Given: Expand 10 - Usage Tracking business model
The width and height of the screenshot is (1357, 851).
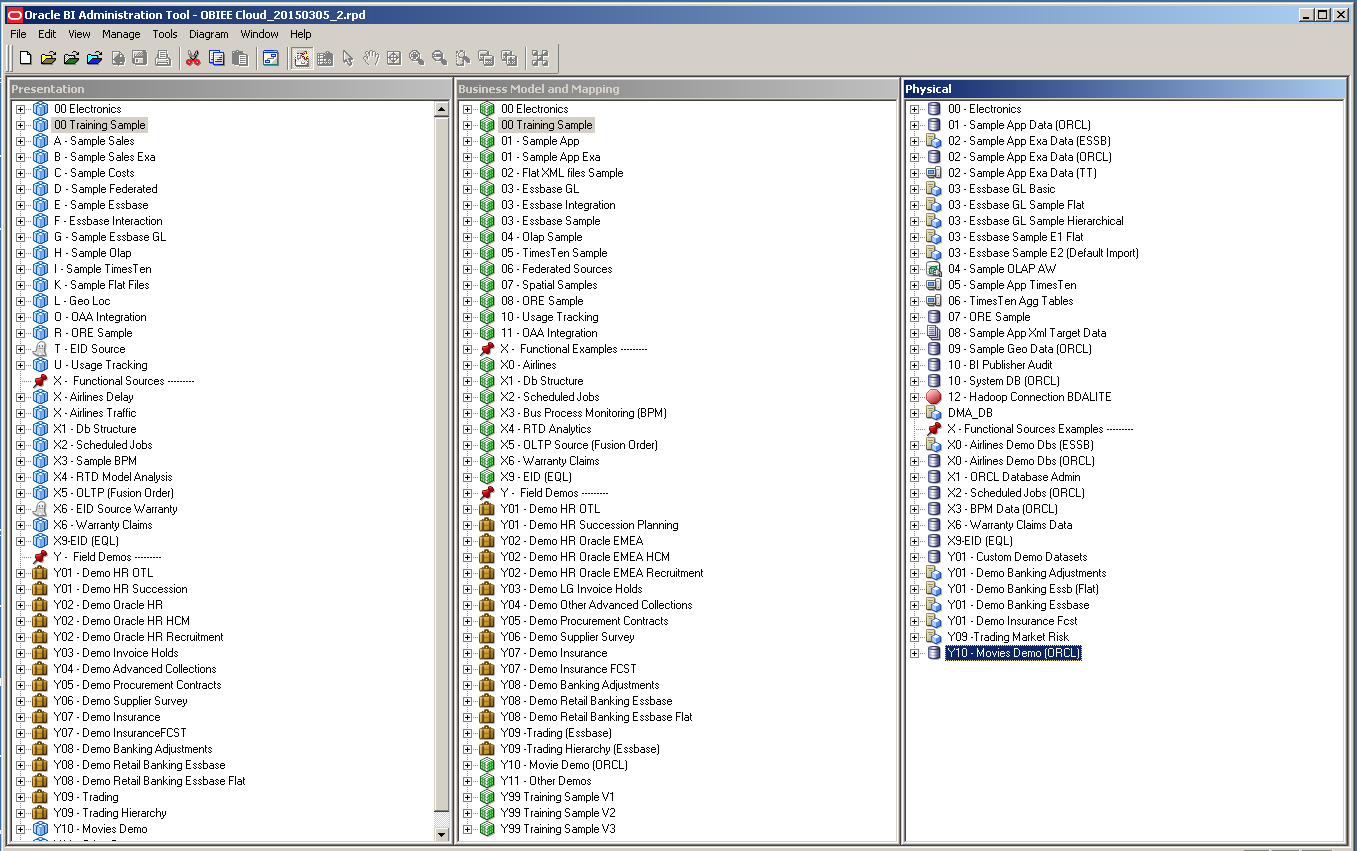Looking at the screenshot, I should pos(467,317).
